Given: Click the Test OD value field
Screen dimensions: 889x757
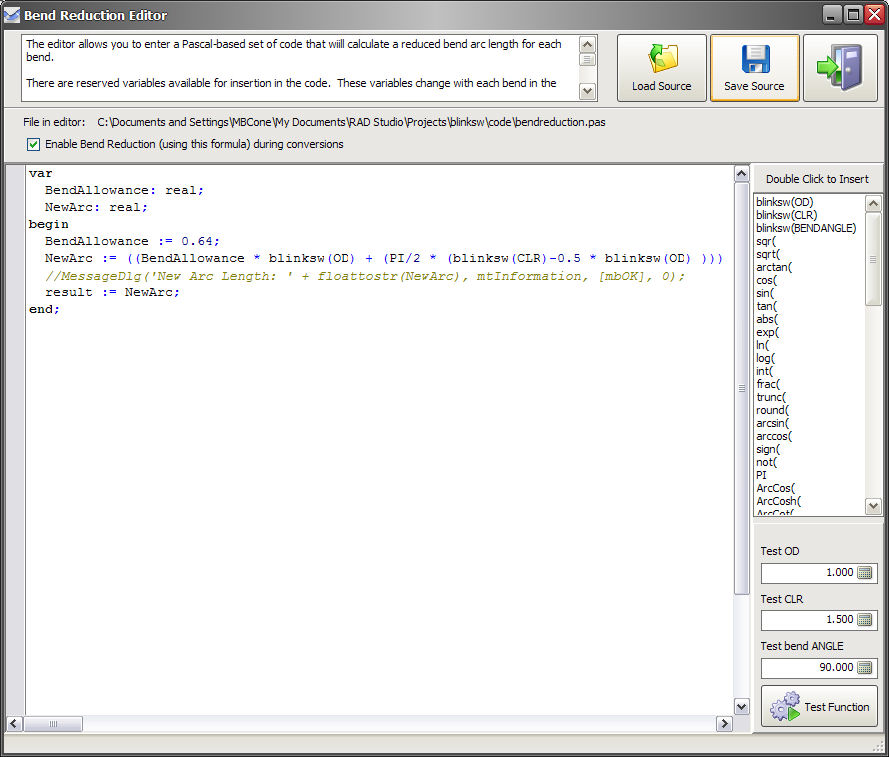Looking at the screenshot, I should pos(808,573).
